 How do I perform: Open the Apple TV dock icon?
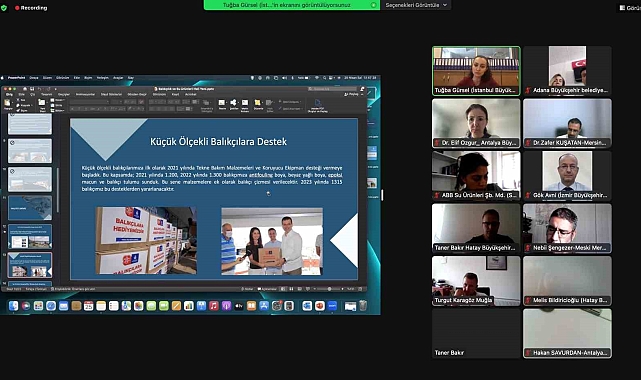click(239, 306)
